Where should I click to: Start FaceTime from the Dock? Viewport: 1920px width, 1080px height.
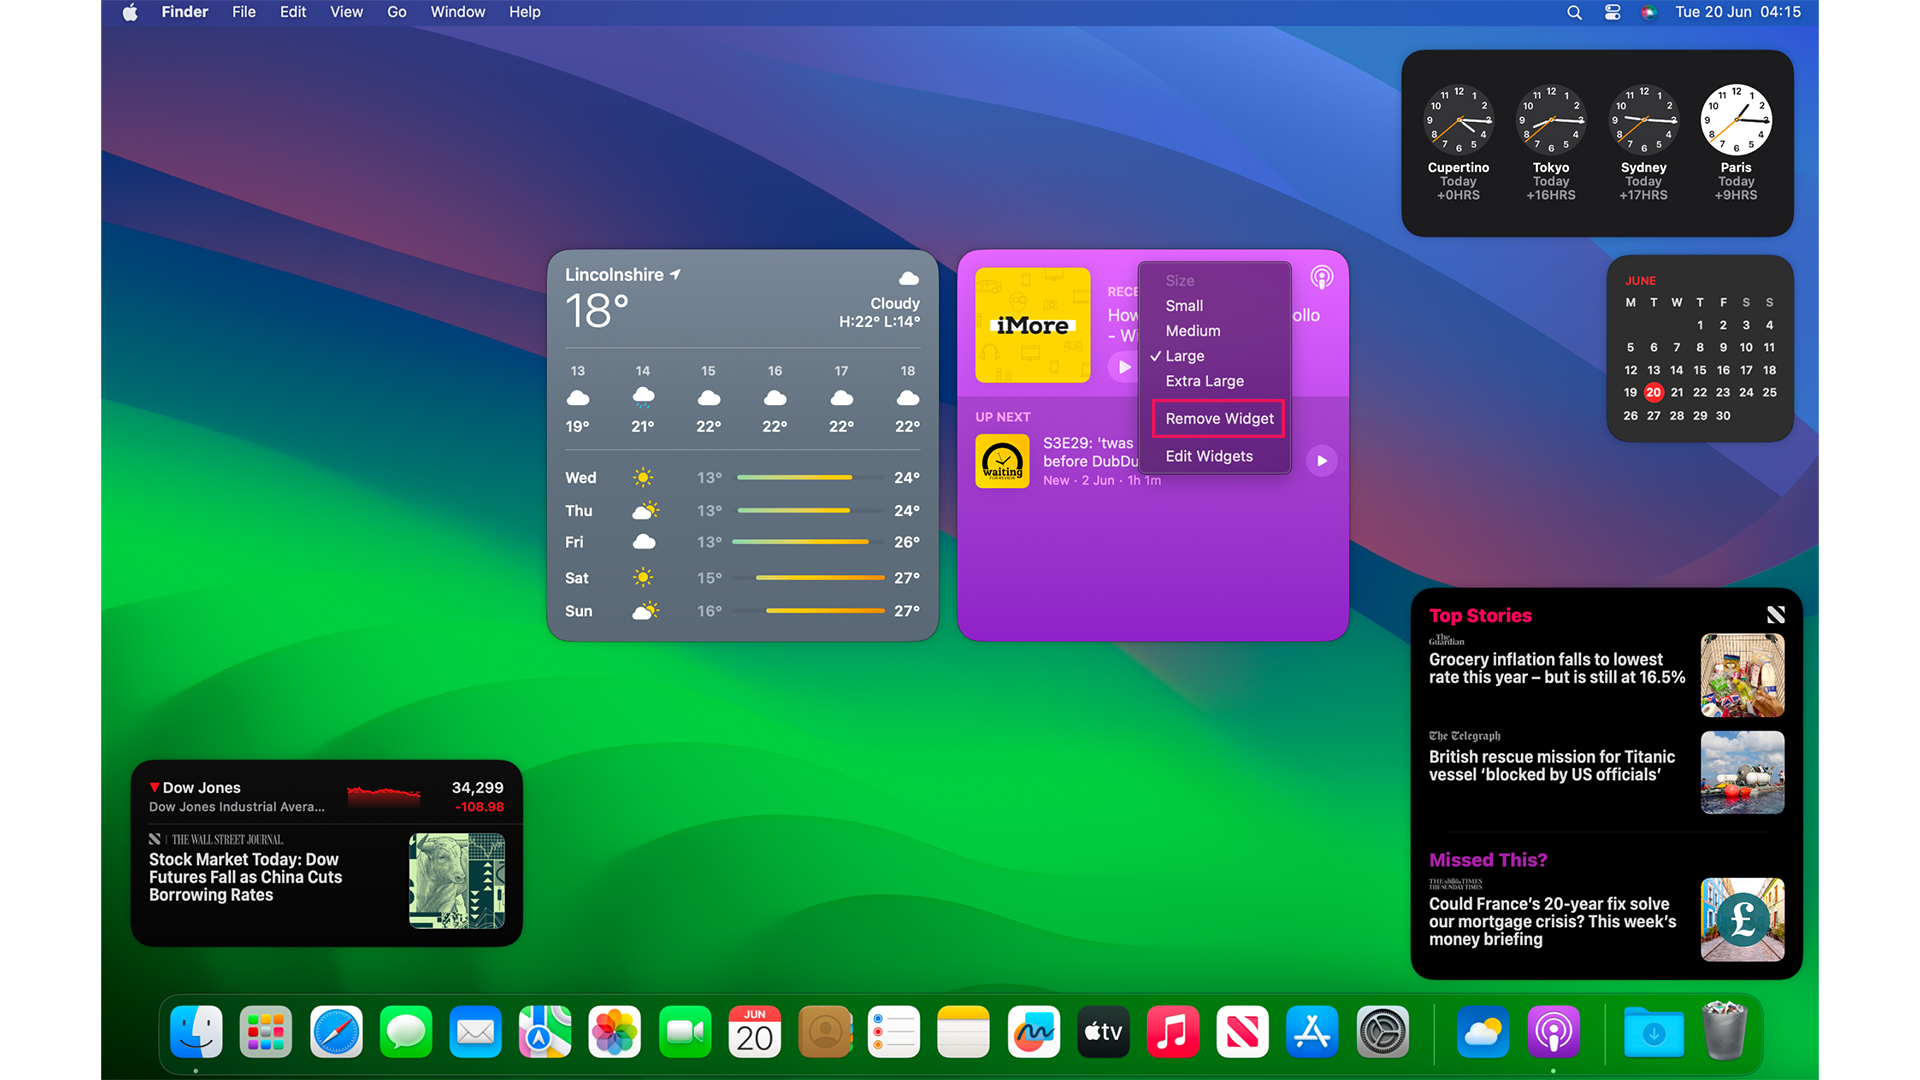[x=685, y=1032]
